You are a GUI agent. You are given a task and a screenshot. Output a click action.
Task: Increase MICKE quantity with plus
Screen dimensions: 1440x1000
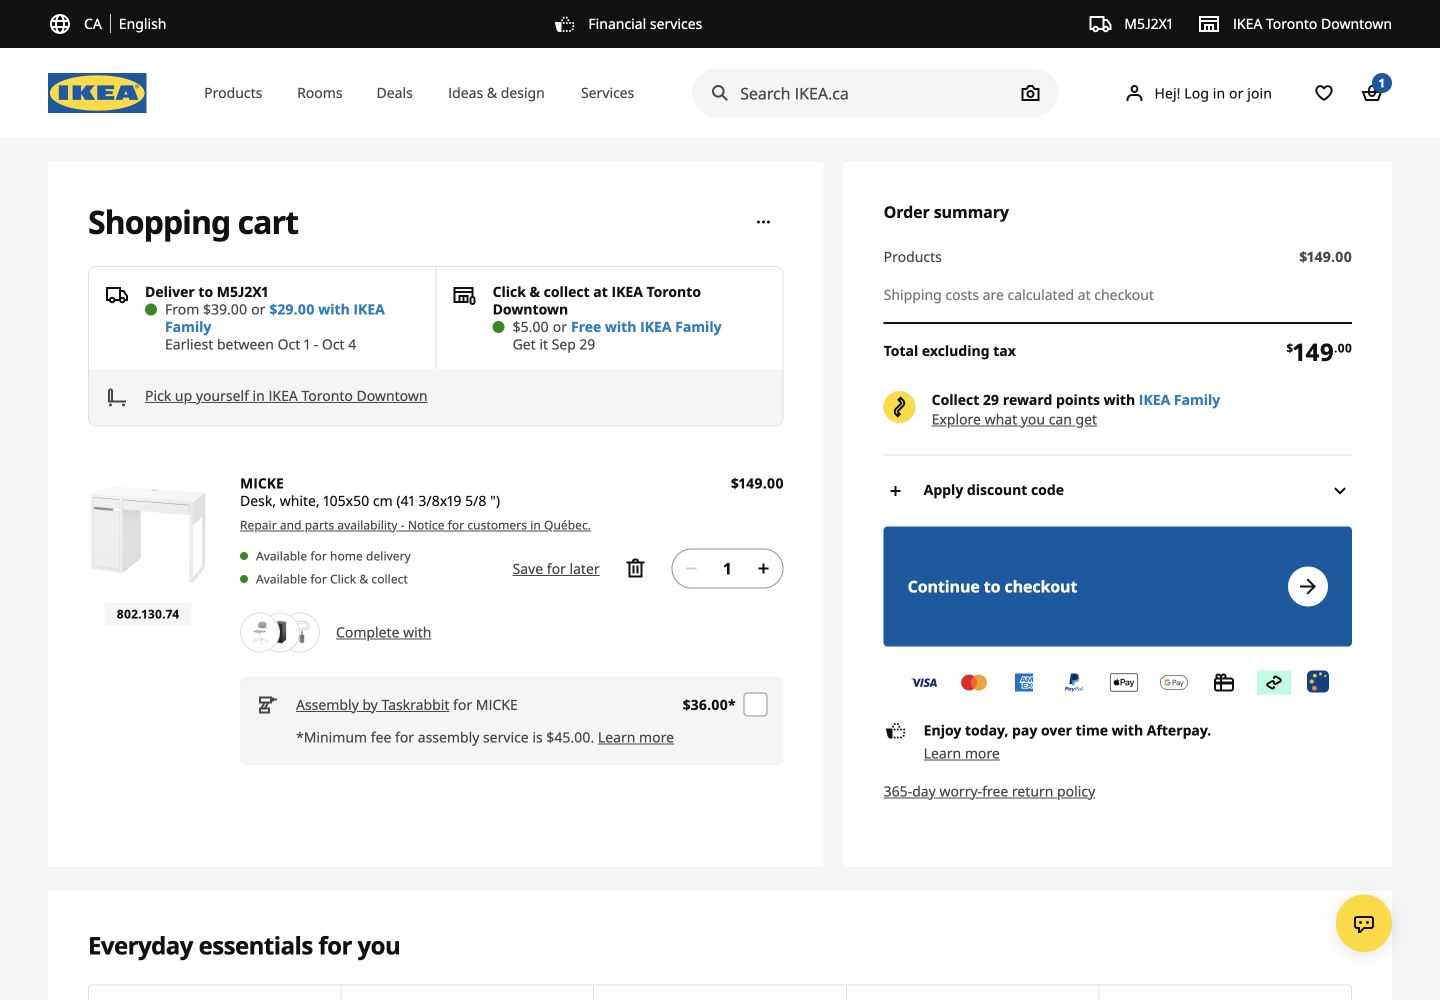(x=763, y=569)
